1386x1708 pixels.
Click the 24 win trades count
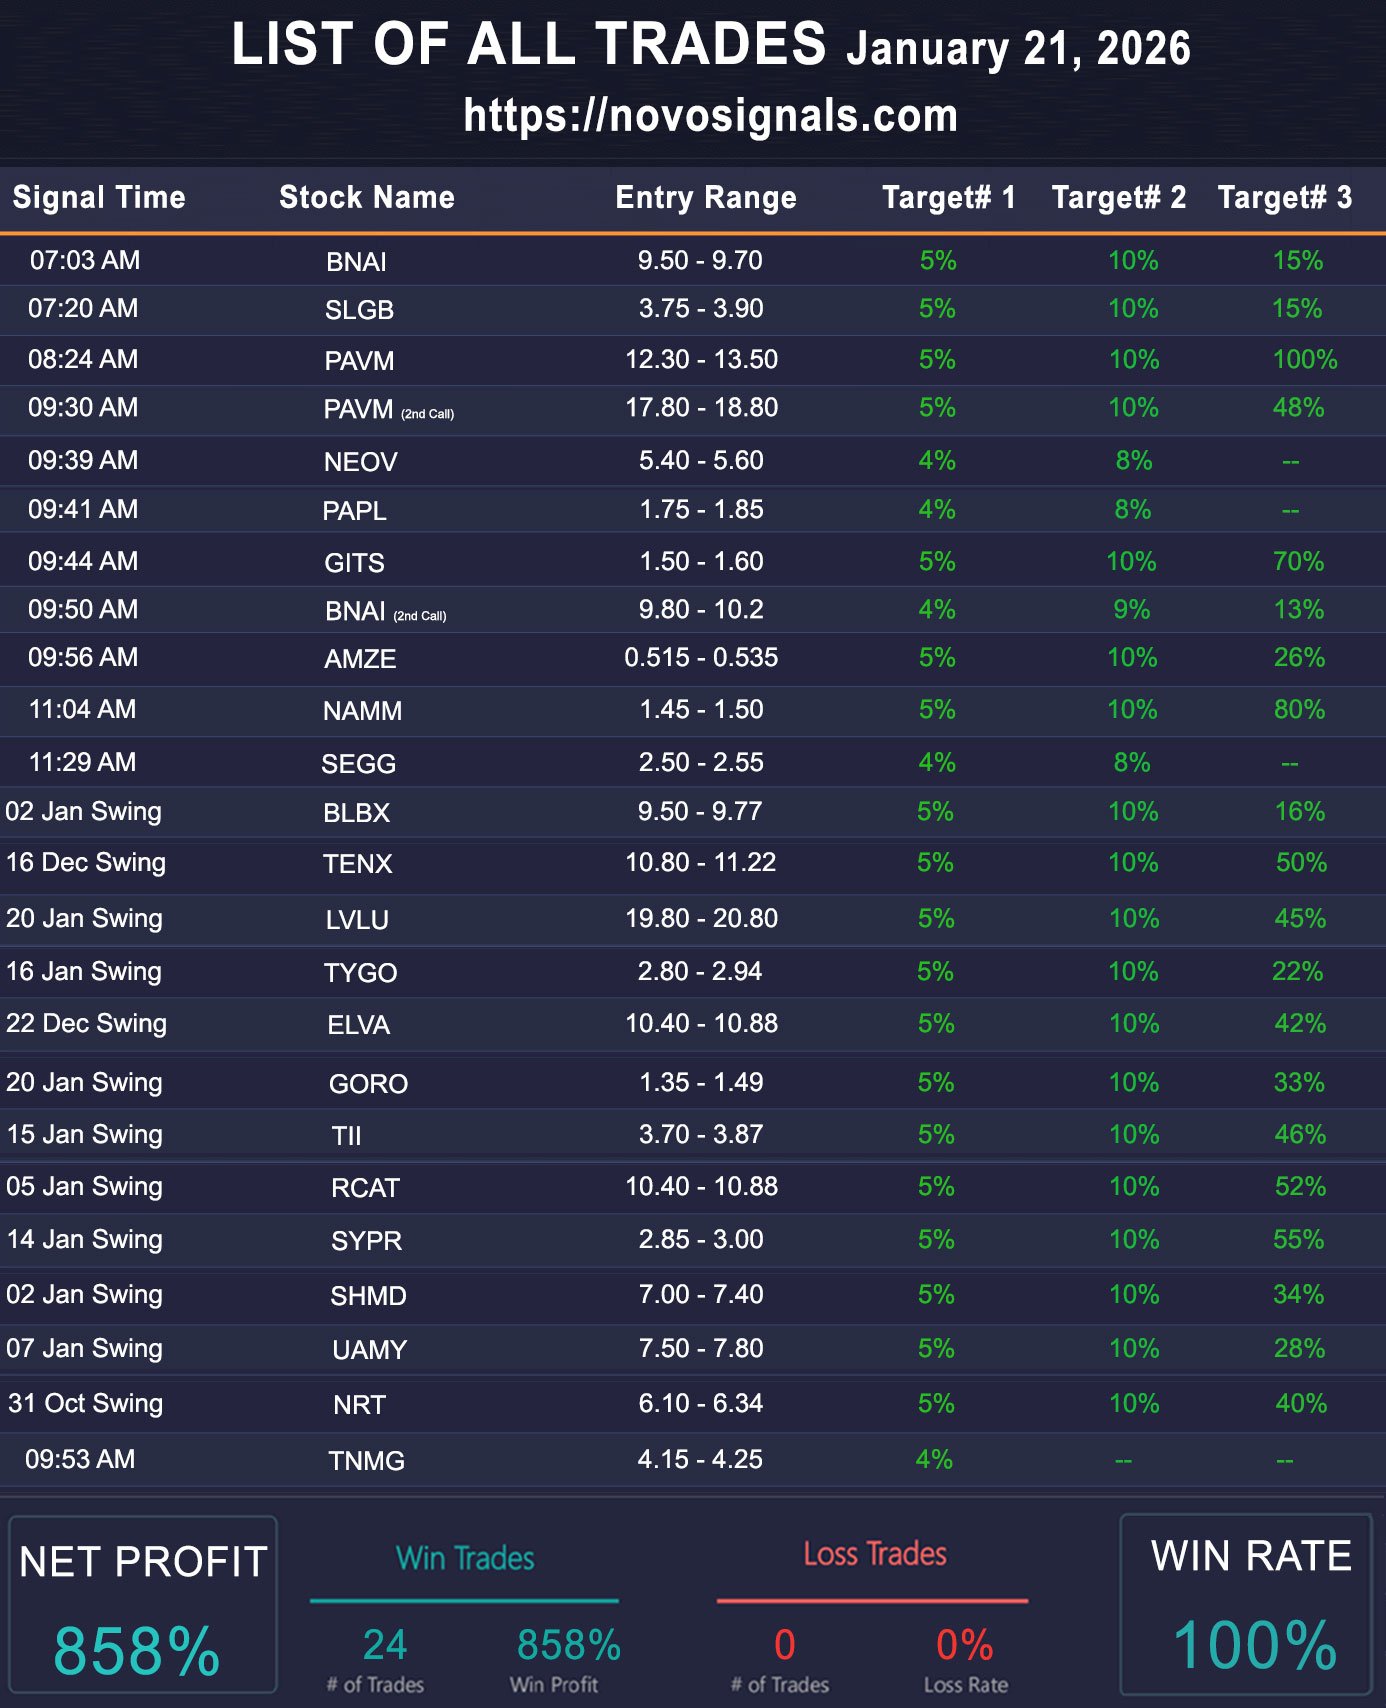(x=384, y=1645)
